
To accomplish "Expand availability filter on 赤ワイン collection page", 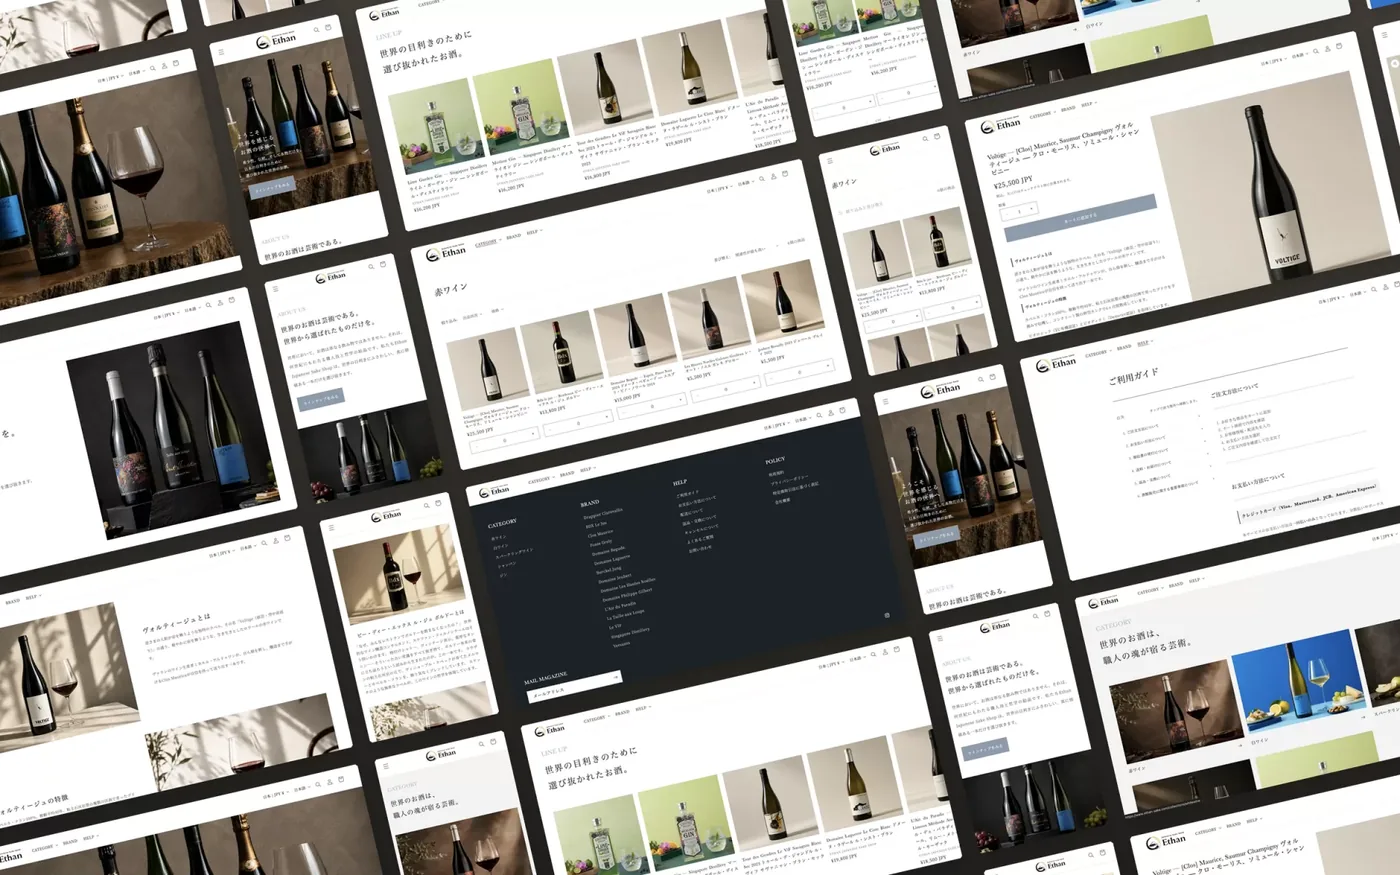I will (x=472, y=315).
